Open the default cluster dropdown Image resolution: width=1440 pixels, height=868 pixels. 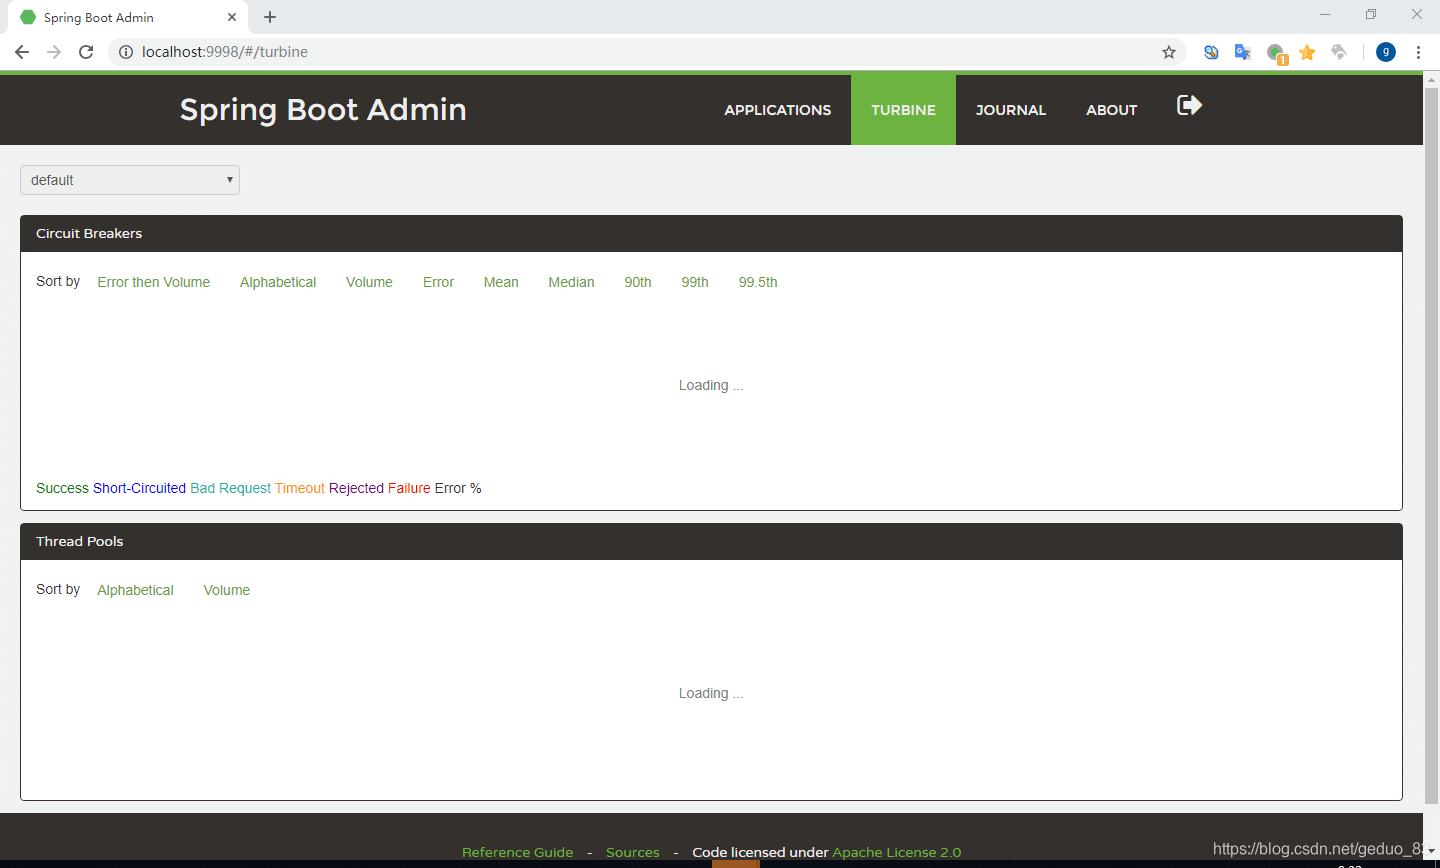pos(130,180)
